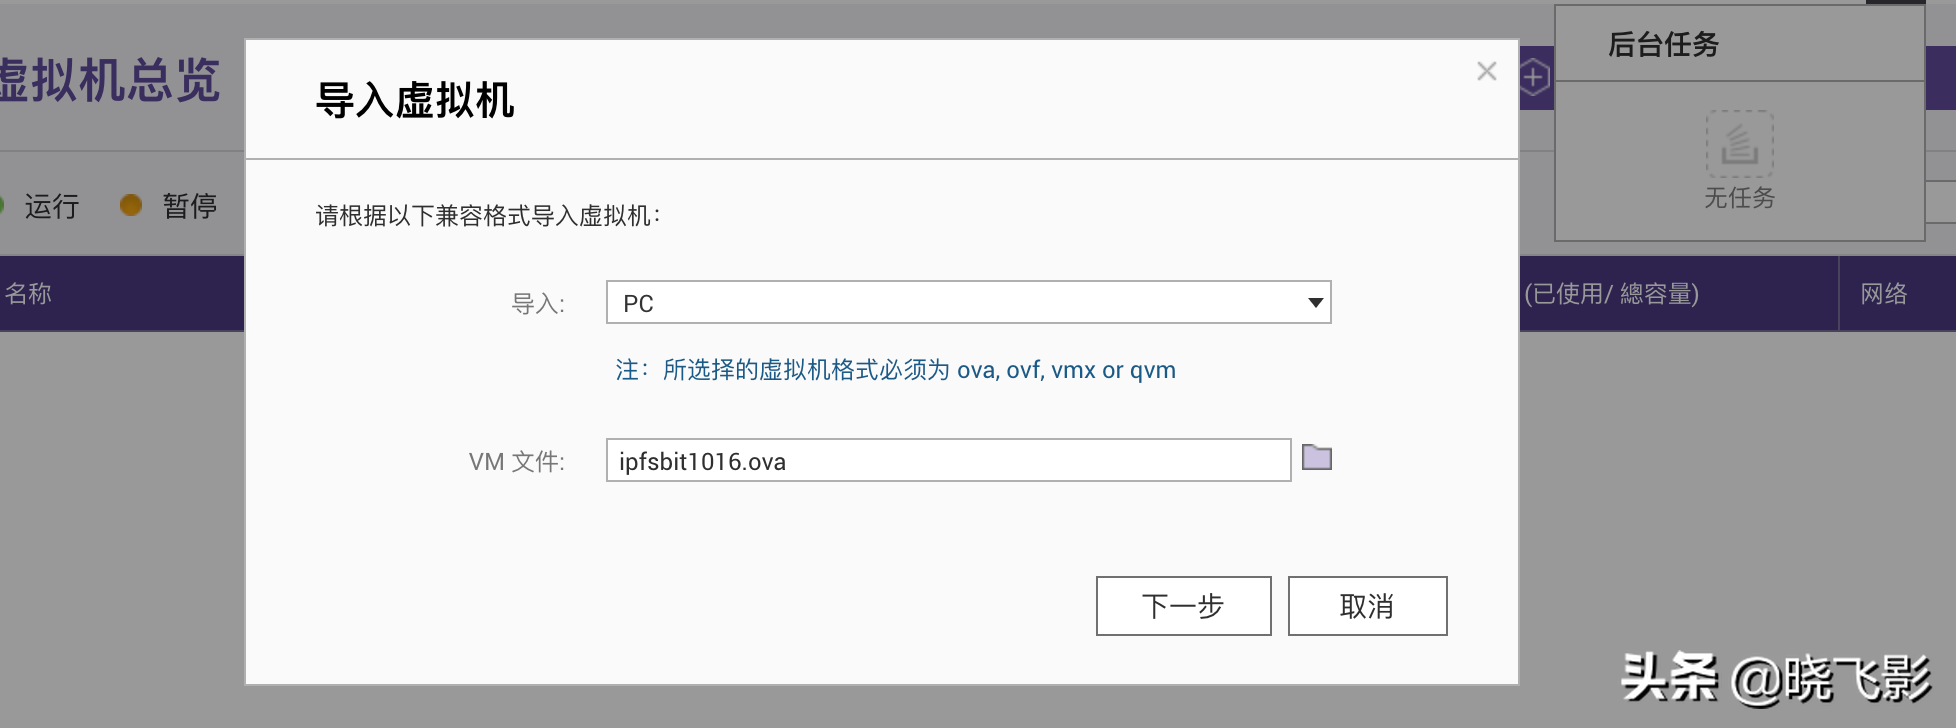1956x728 pixels.
Task: Click the 暂停 status label
Action: [x=189, y=206]
